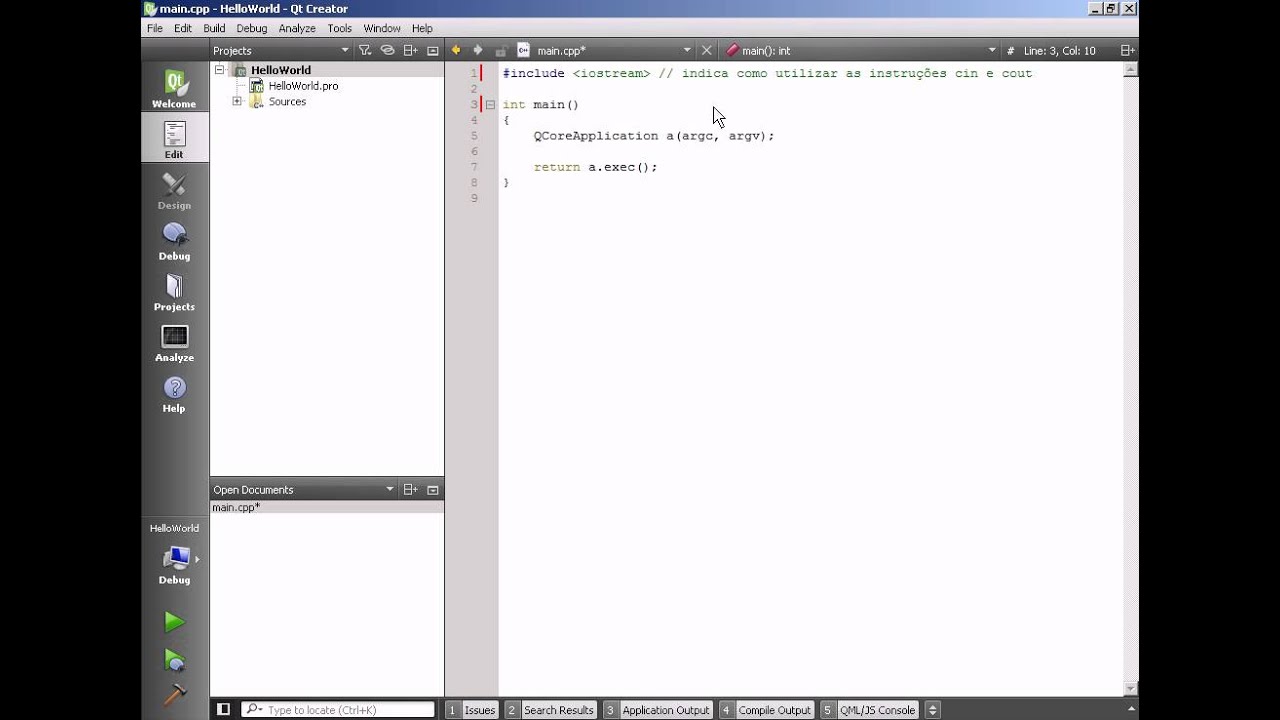1280x720 pixels.
Task: Go forward in navigation history
Action: click(x=477, y=50)
